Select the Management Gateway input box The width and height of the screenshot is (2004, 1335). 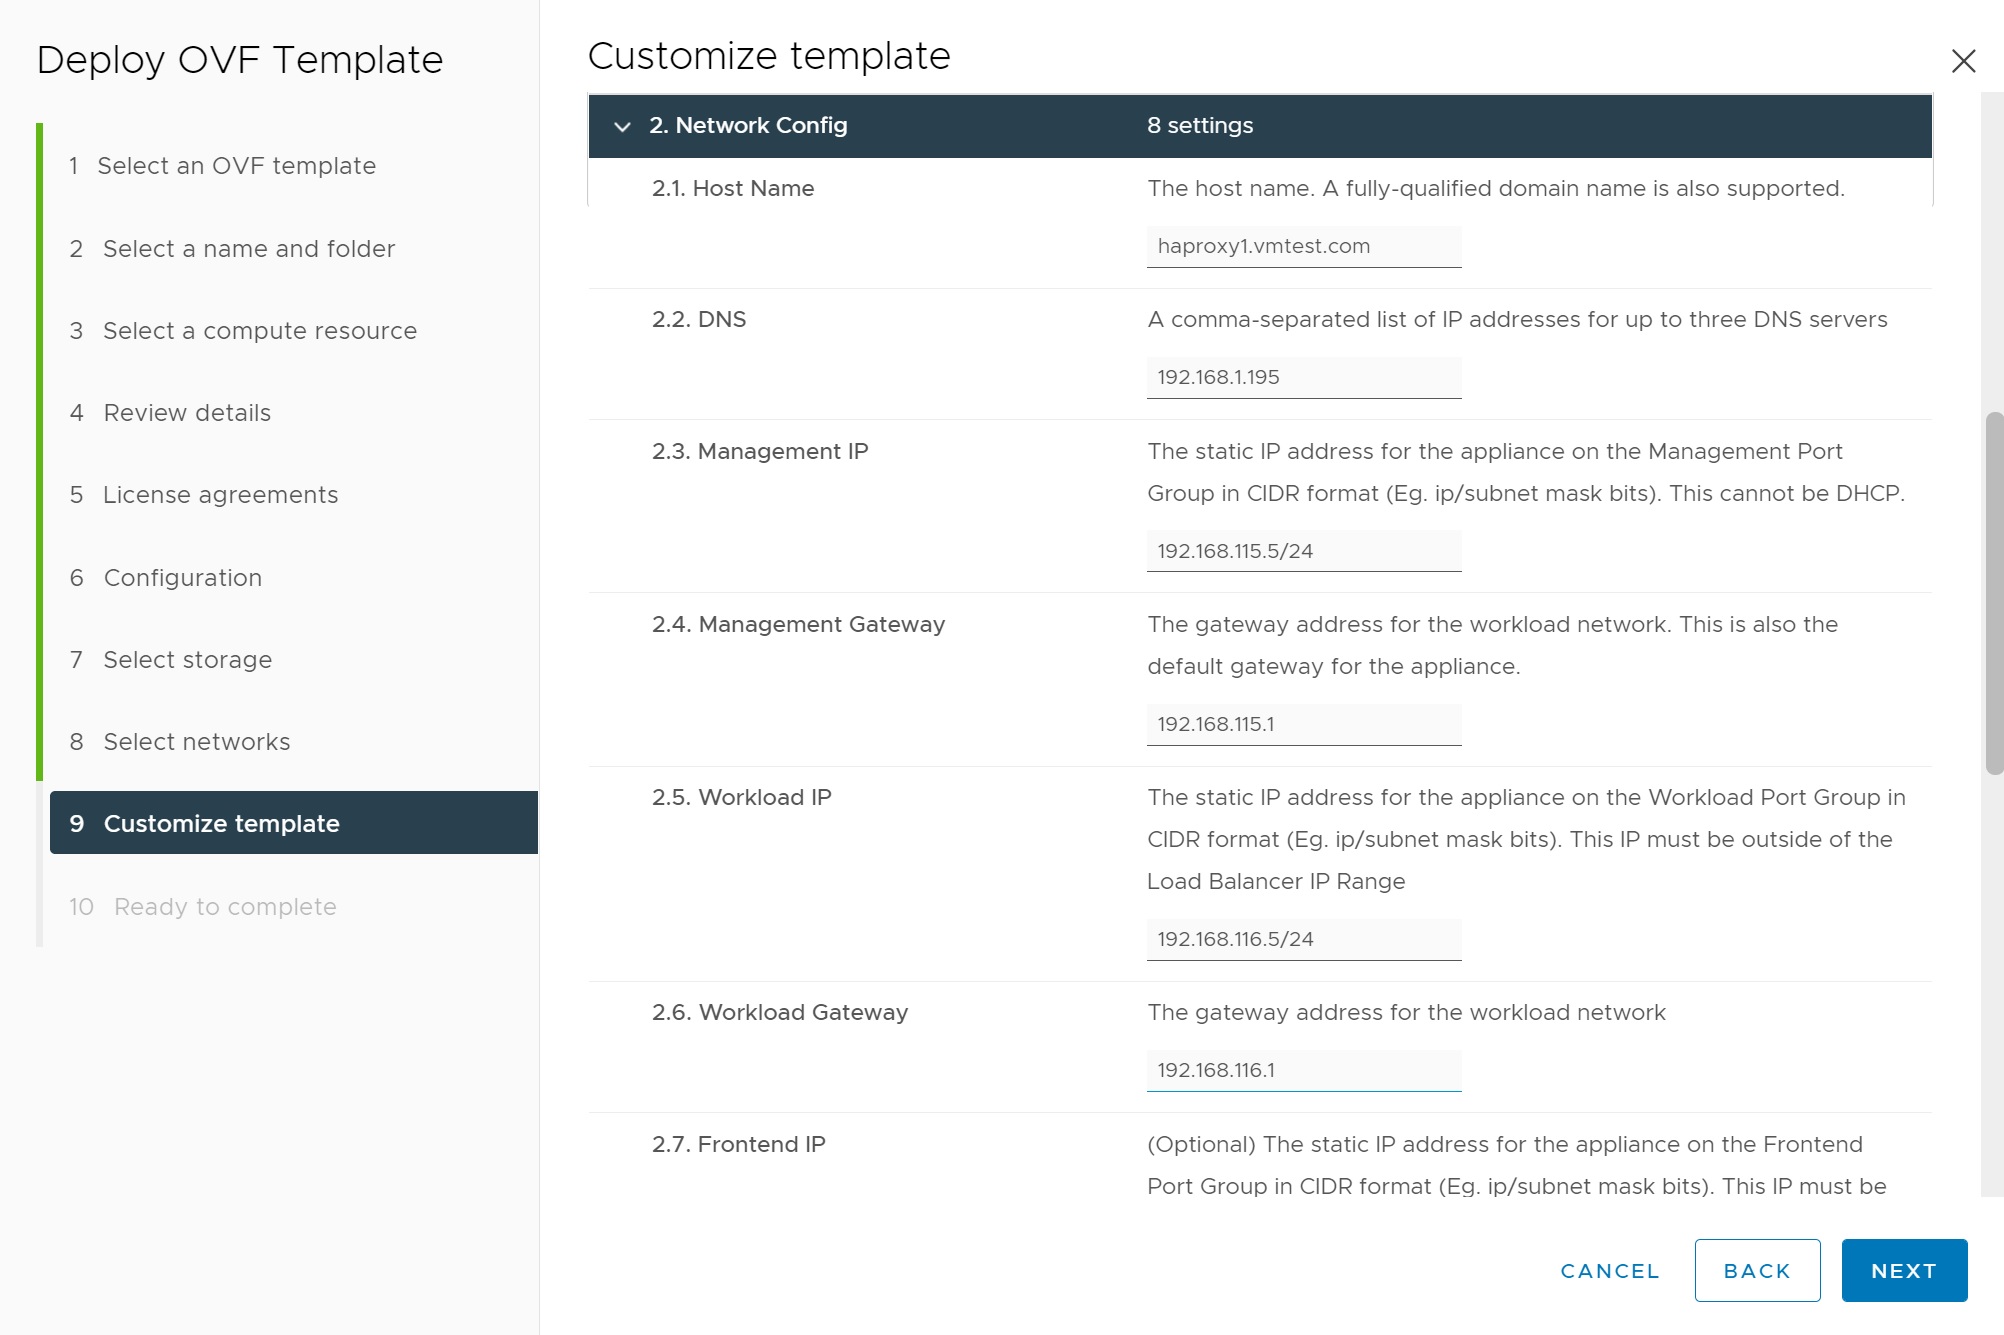[x=1303, y=725]
